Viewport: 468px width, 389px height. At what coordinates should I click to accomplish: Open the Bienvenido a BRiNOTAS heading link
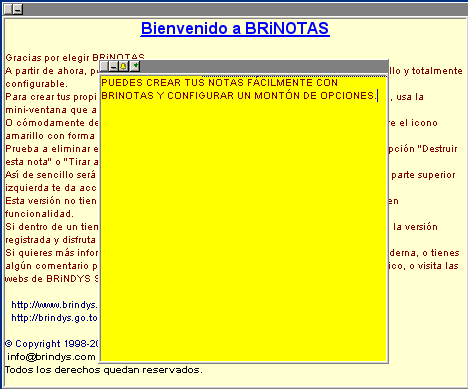[235, 29]
